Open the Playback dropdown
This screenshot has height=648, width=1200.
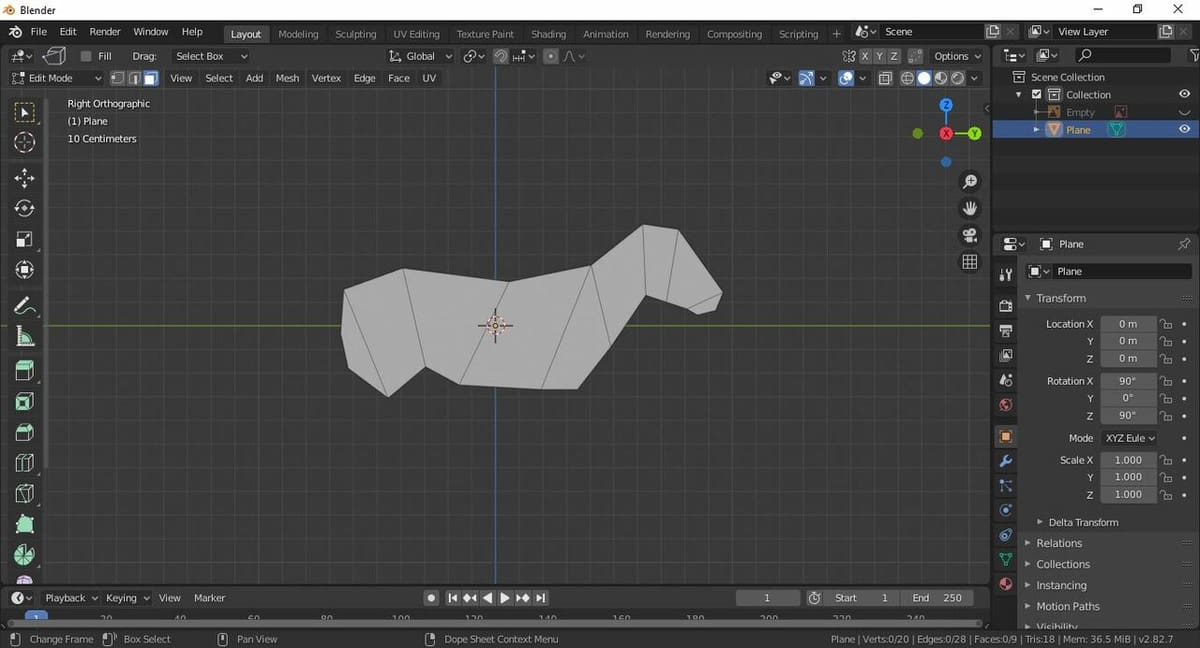pyautogui.click(x=71, y=598)
